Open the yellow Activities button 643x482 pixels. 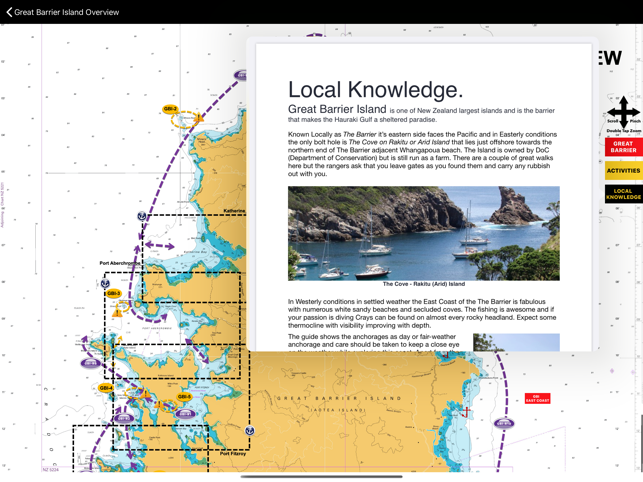[622, 171]
